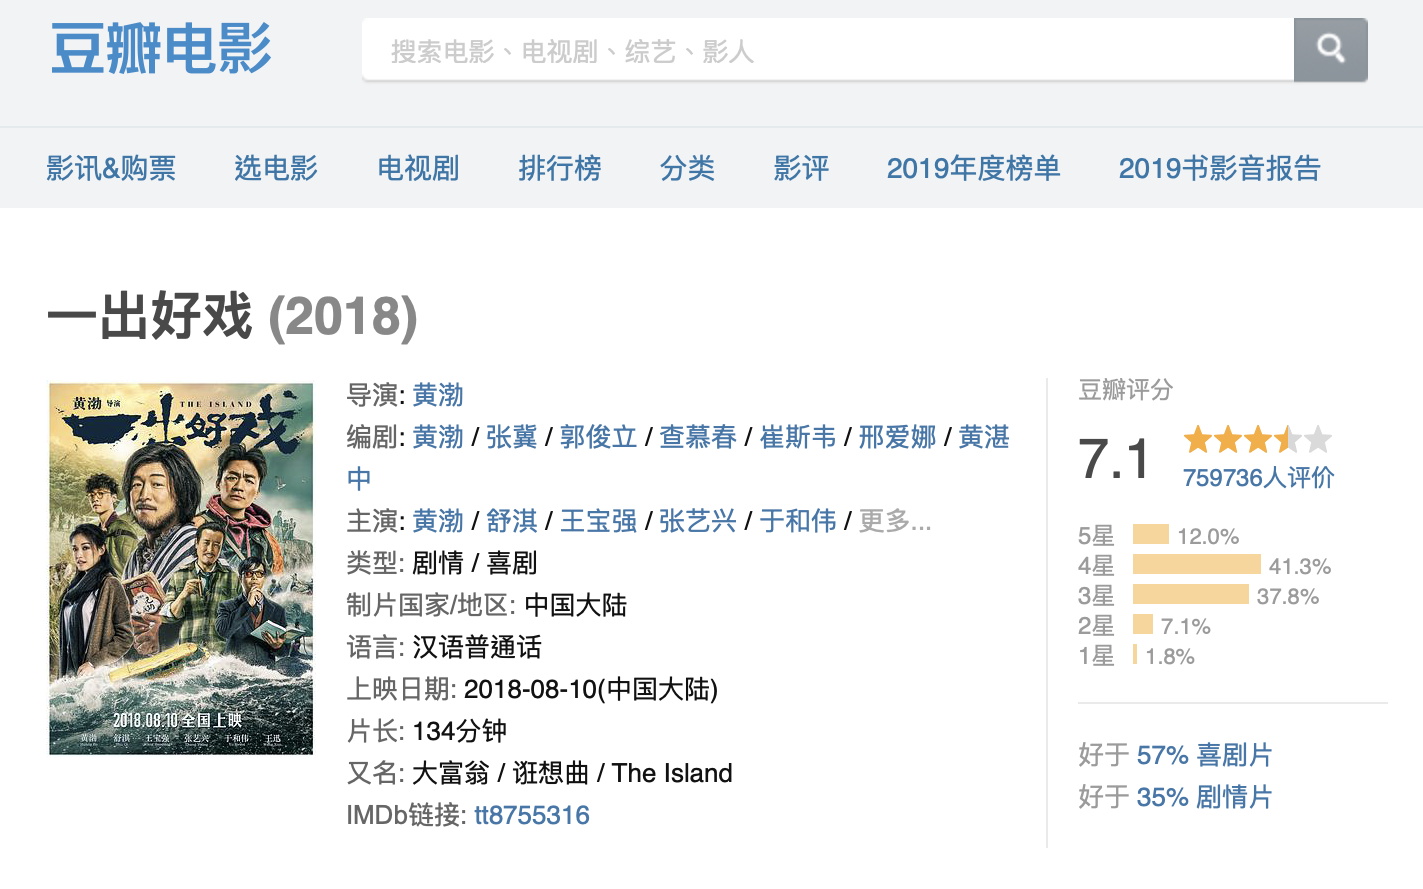This screenshot has width=1423, height=889.
Task: Click the 豆瓣电影 logo
Action: pyautogui.click(x=161, y=49)
